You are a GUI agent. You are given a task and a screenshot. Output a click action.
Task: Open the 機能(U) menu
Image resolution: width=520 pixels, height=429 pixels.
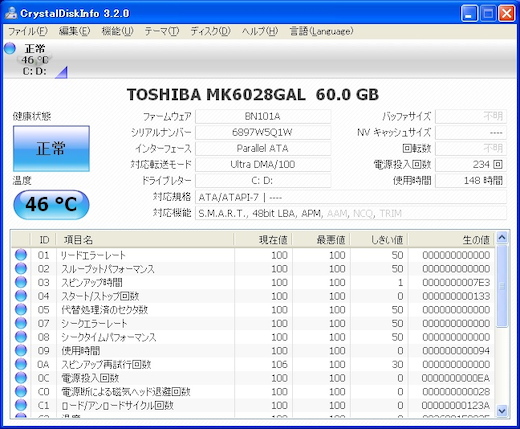click(x=117, y=31)
